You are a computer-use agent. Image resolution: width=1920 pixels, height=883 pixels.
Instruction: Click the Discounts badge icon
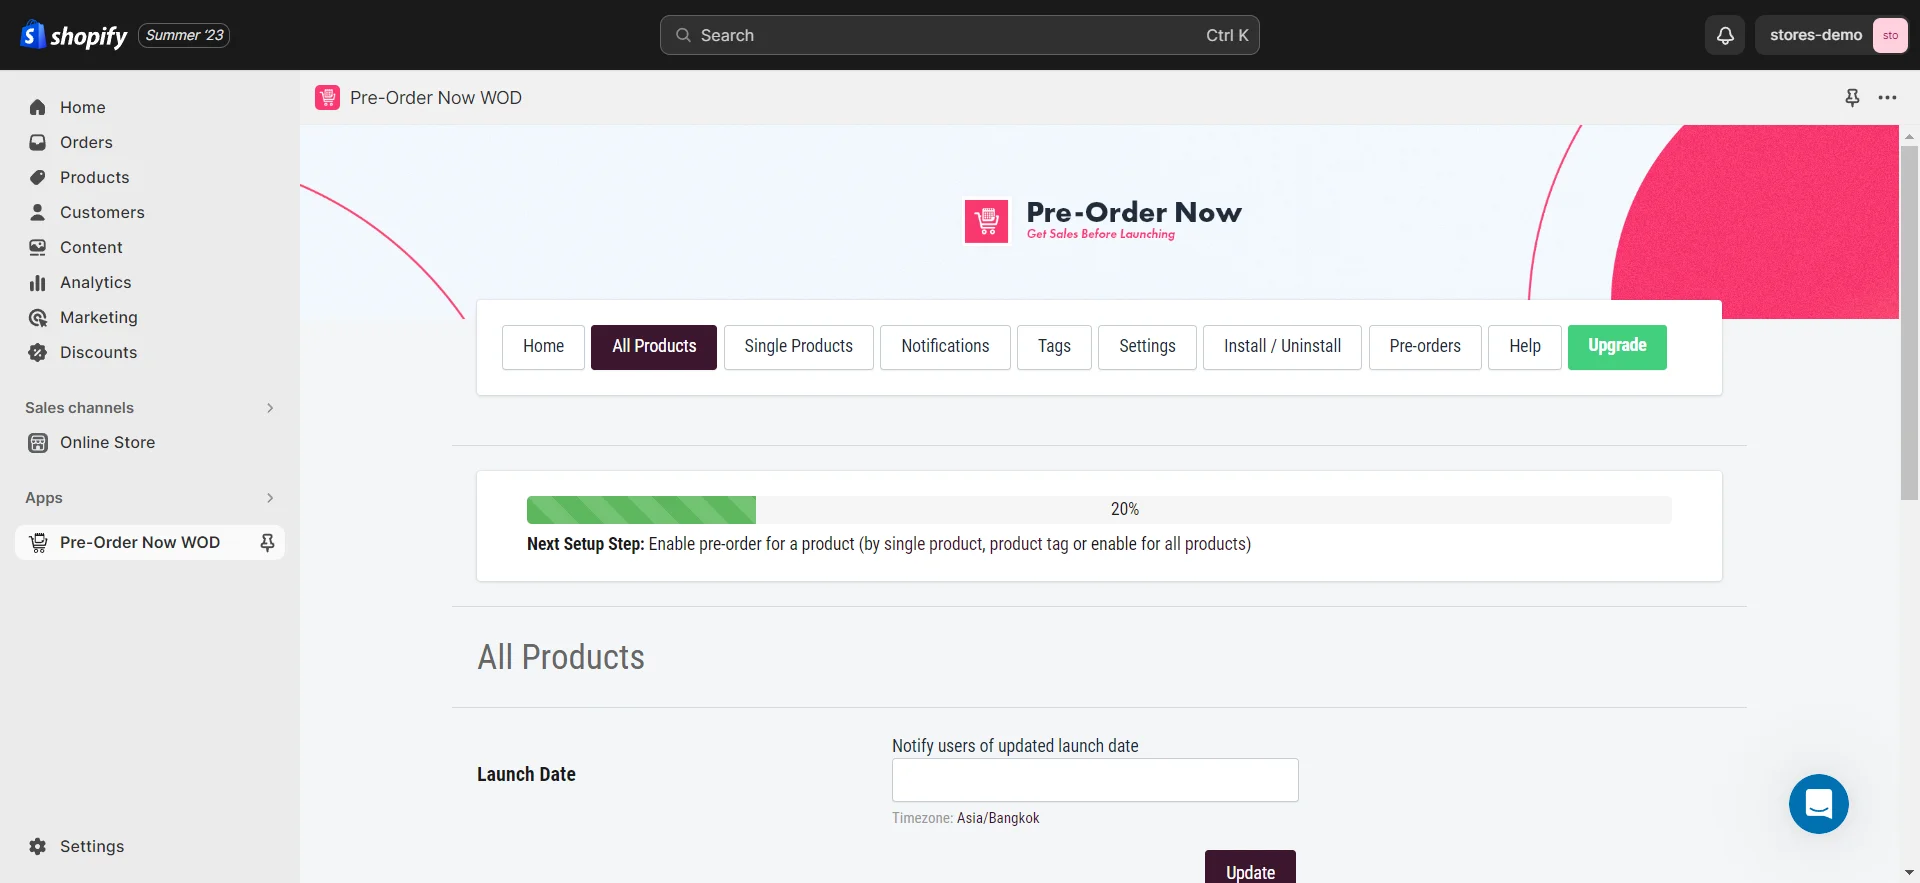38,352
